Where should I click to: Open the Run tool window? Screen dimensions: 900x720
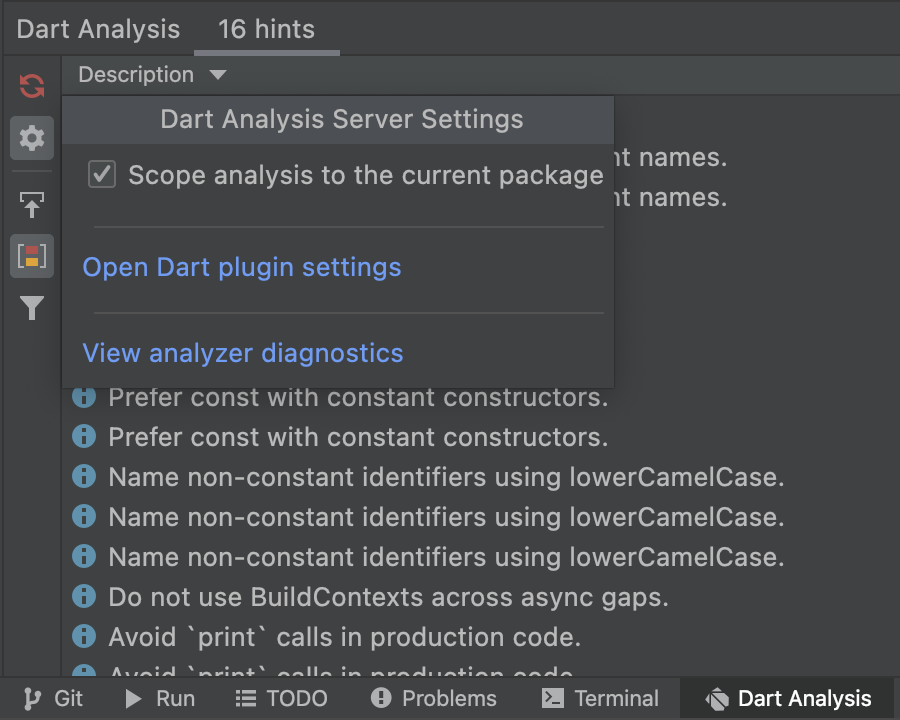pyautogui.click(x=160, y=699)
